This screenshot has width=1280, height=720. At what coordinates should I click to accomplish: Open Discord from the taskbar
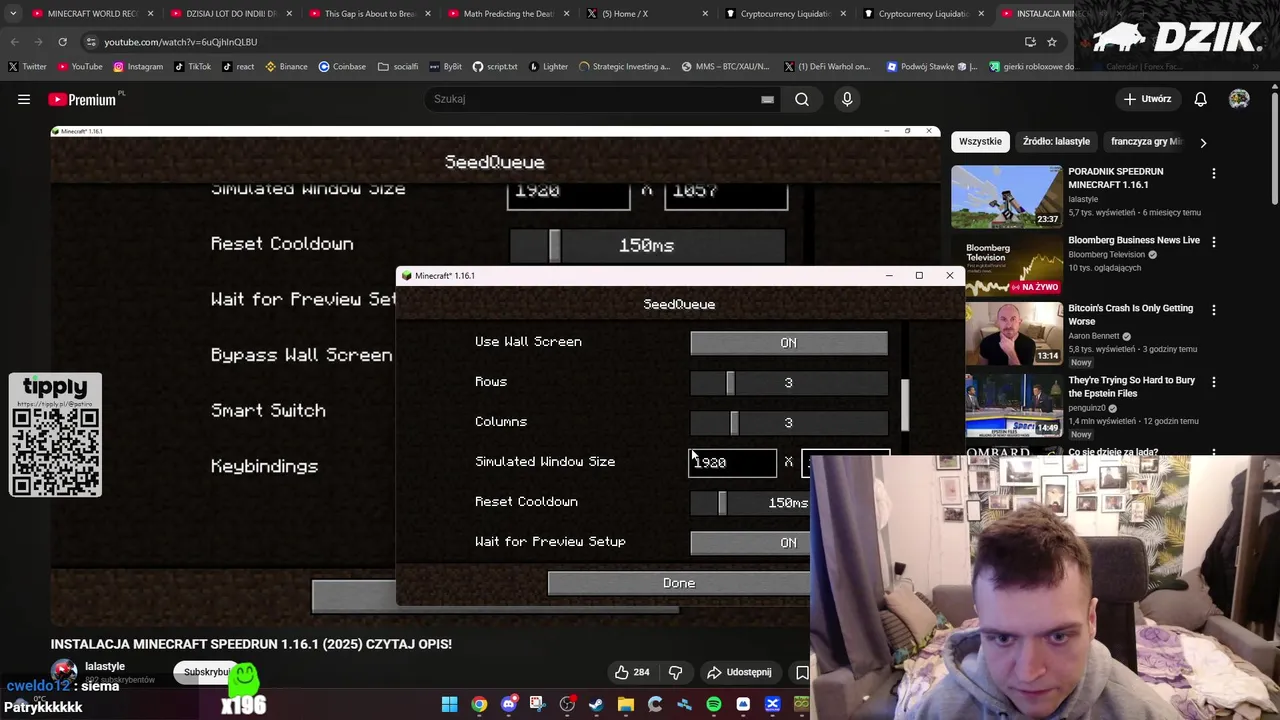pos(508,705)
